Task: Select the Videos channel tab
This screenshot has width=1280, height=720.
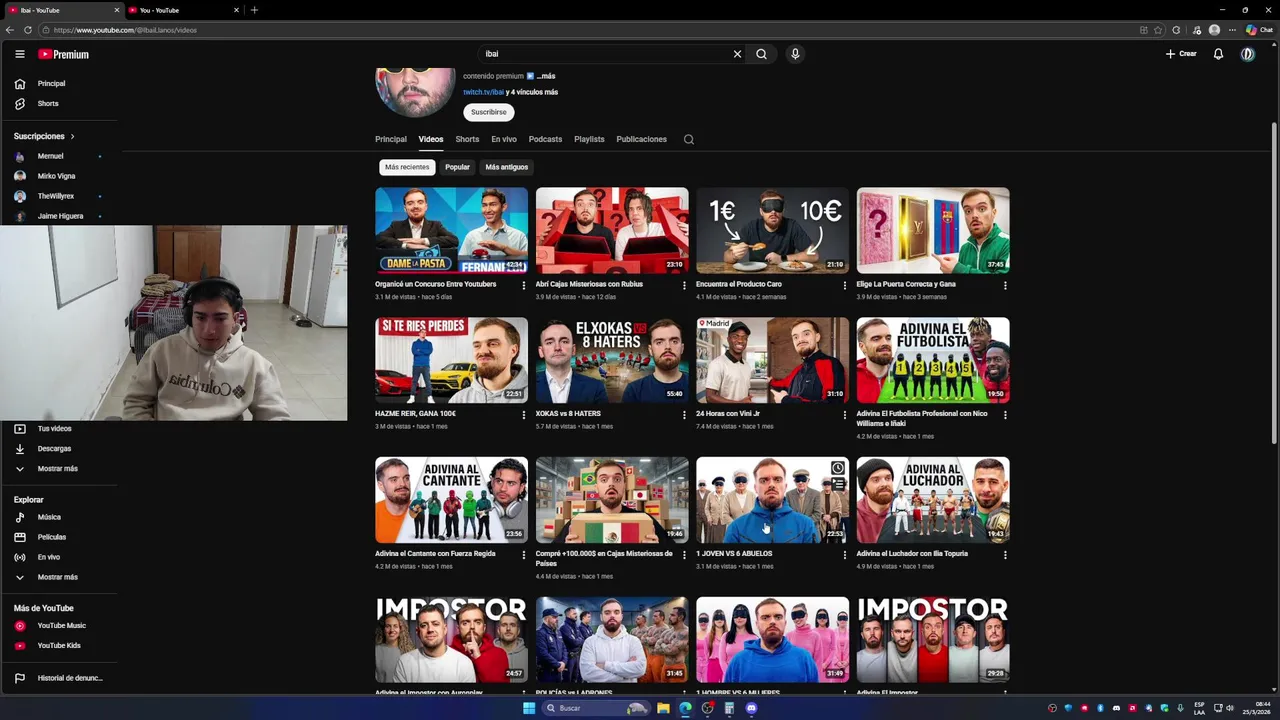Action: (431, 139)
